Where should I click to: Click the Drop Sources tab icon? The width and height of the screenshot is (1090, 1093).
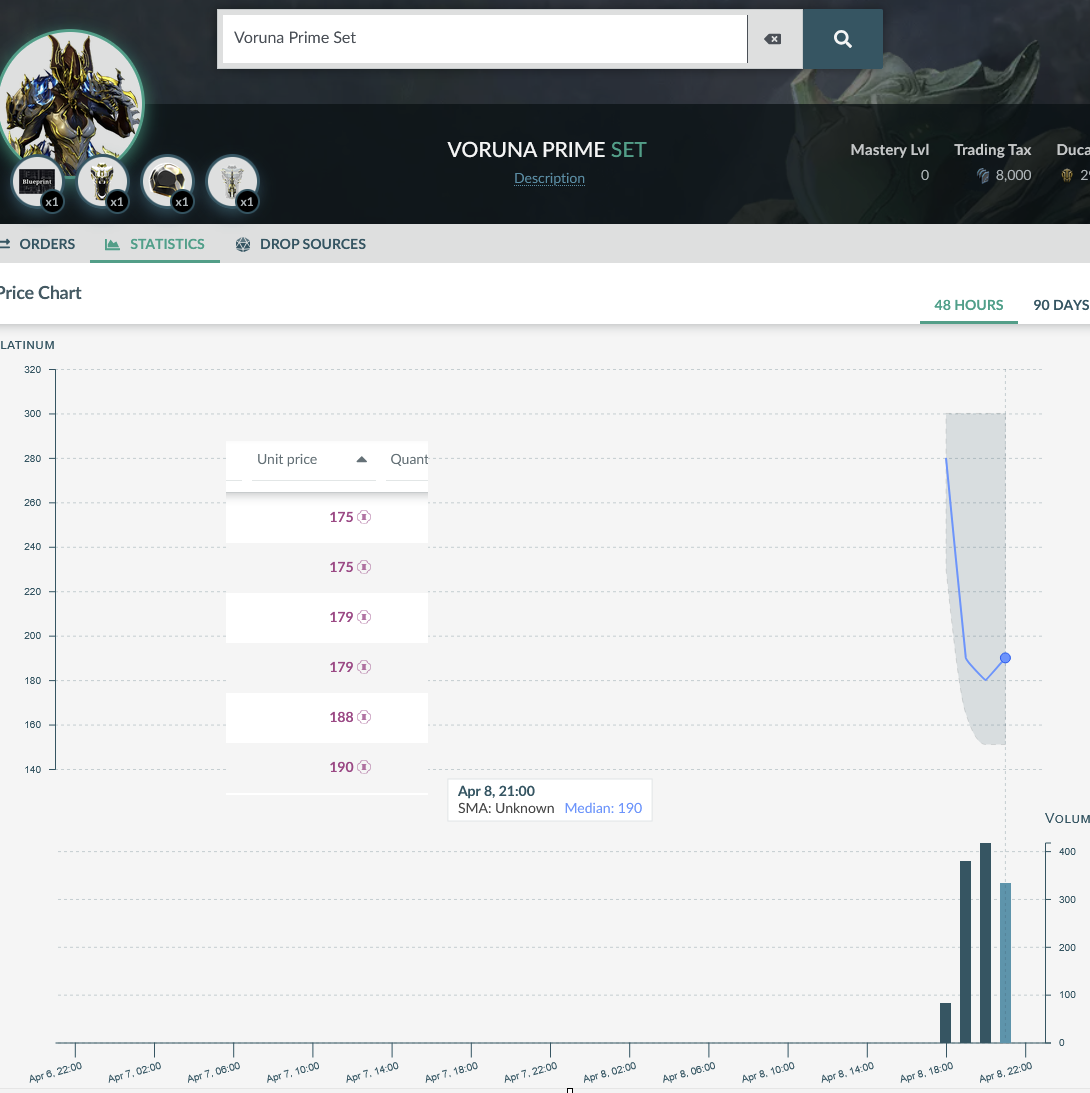pos(243,244)
